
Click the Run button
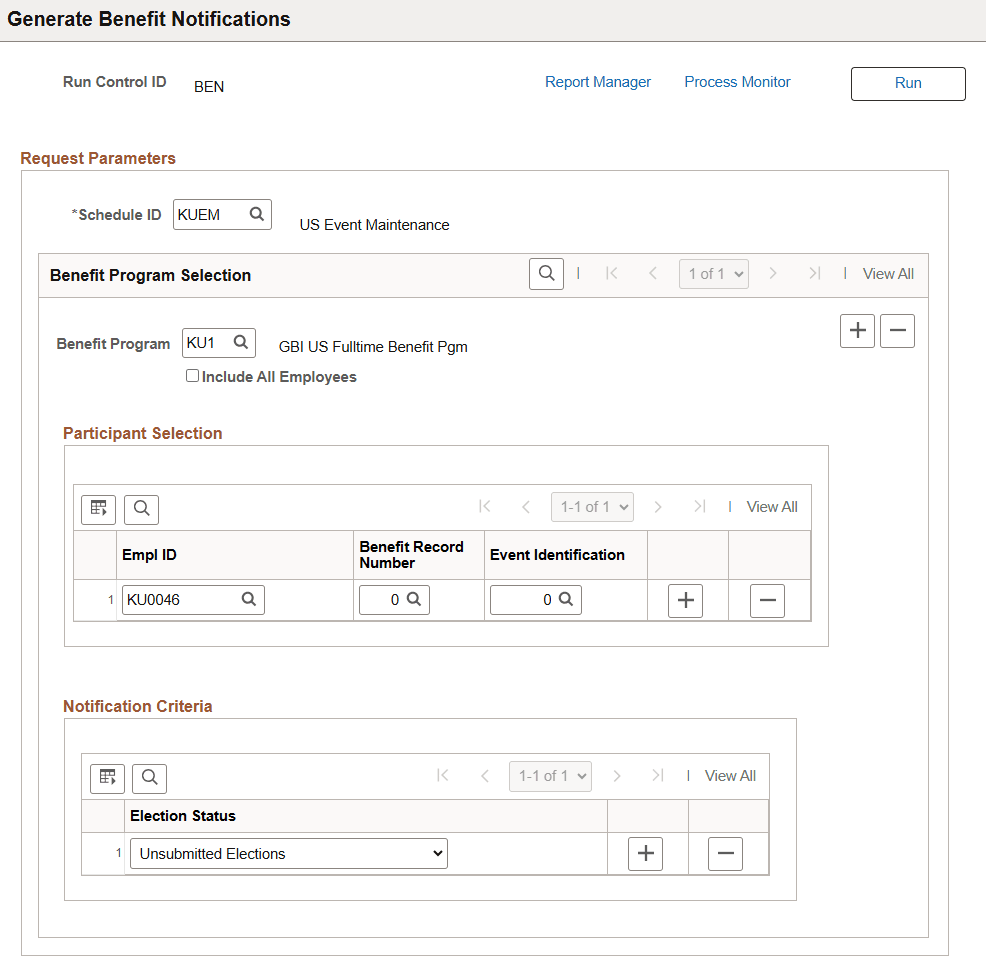coord(907,83)
